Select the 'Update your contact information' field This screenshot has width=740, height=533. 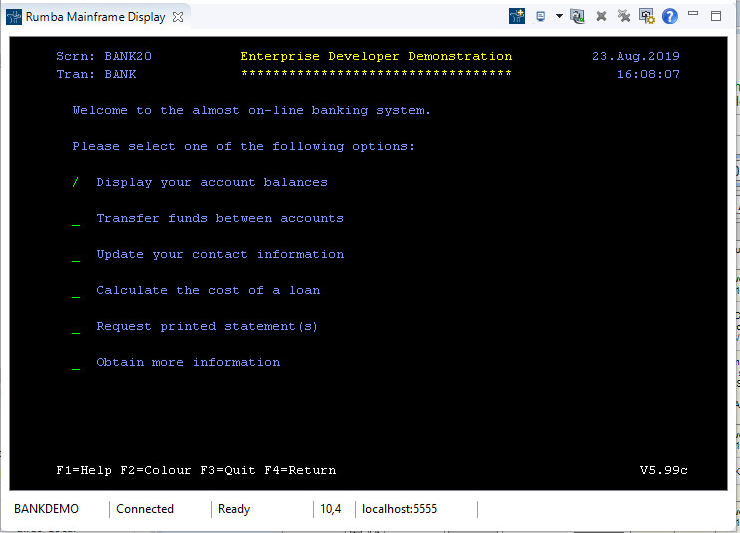coord(76,255)
